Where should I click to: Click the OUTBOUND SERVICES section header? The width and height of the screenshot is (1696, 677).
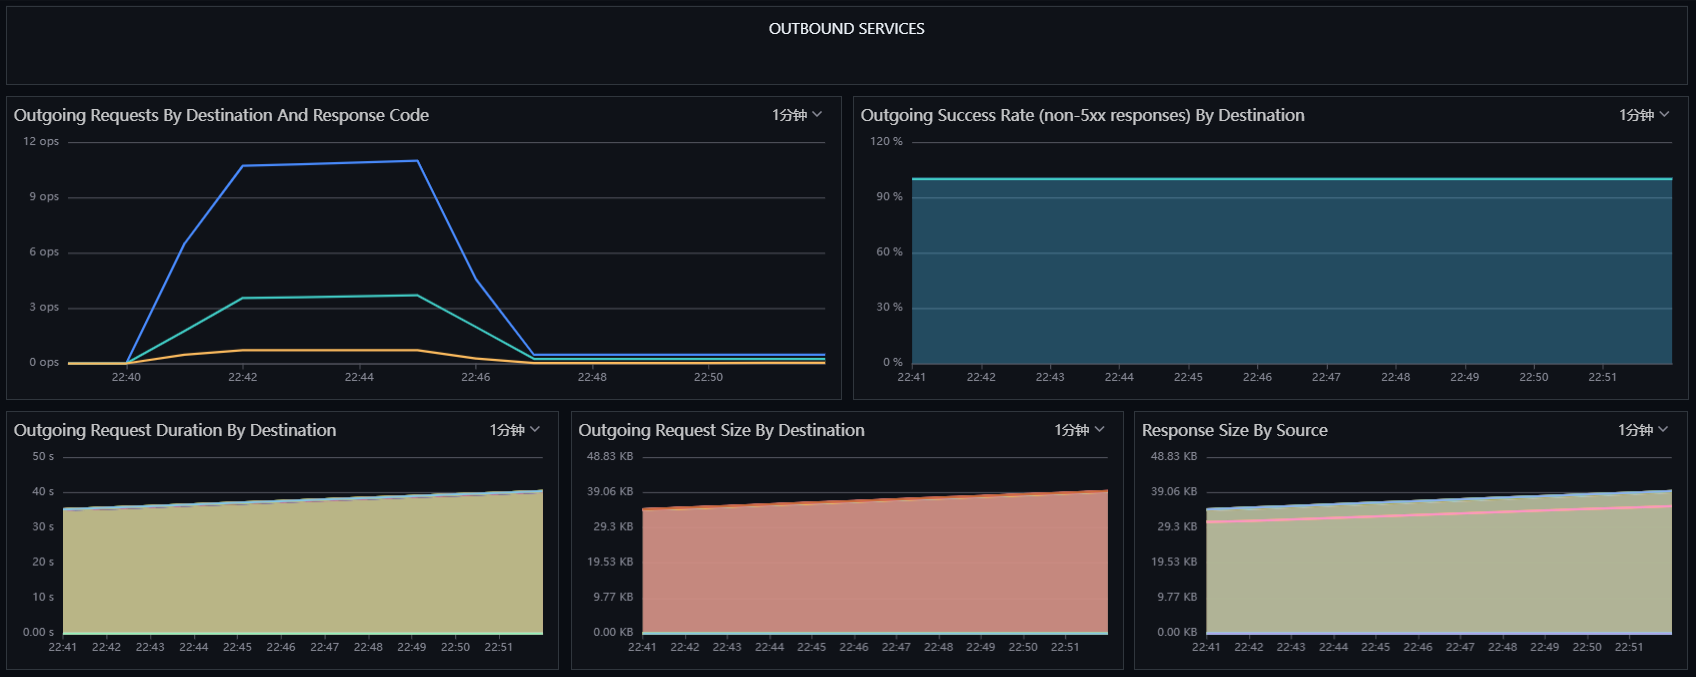point(846,29)
